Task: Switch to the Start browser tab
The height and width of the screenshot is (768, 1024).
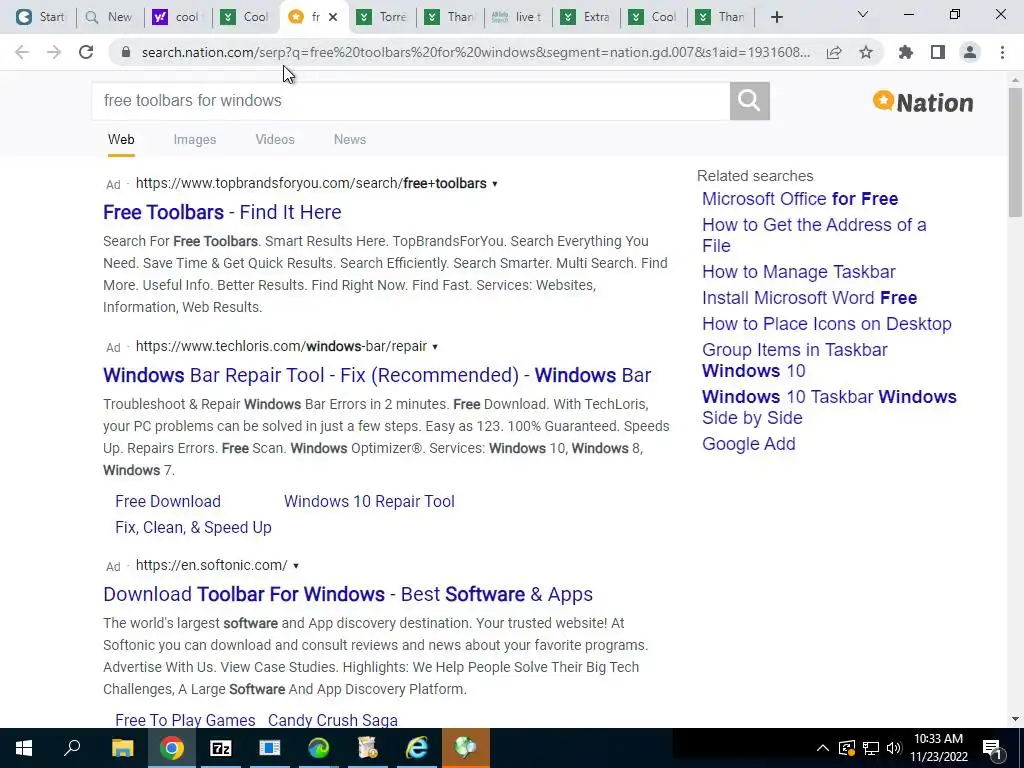Action: click(x=40, y=17)
